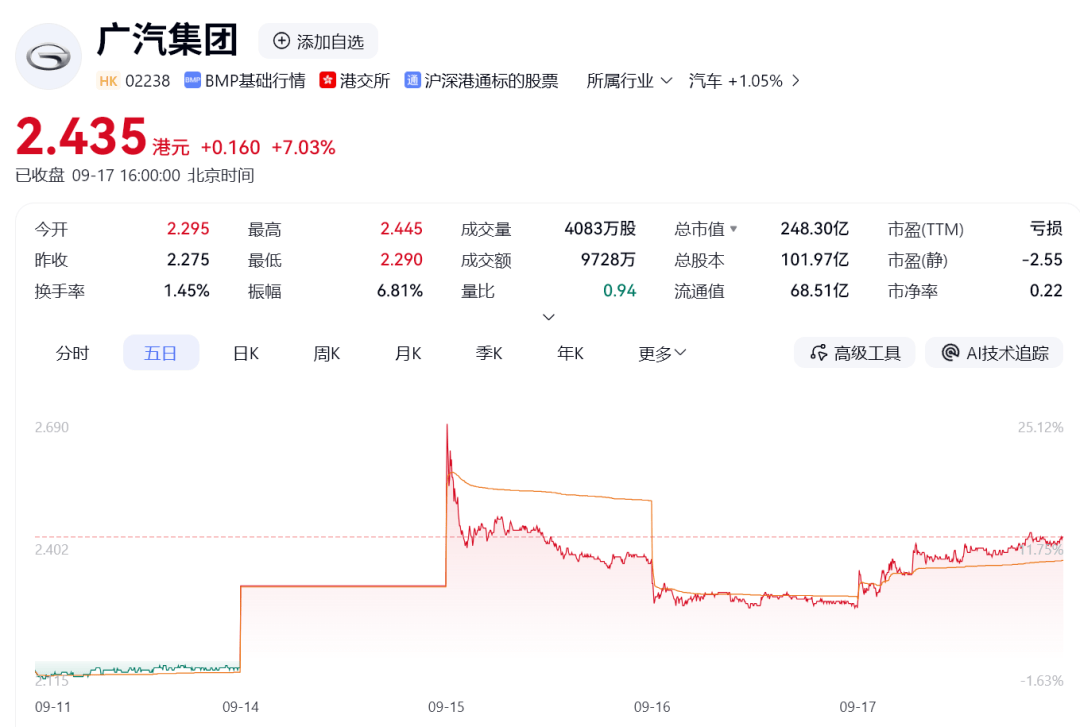Open 高级工具 advanced tools

point(855,353)
